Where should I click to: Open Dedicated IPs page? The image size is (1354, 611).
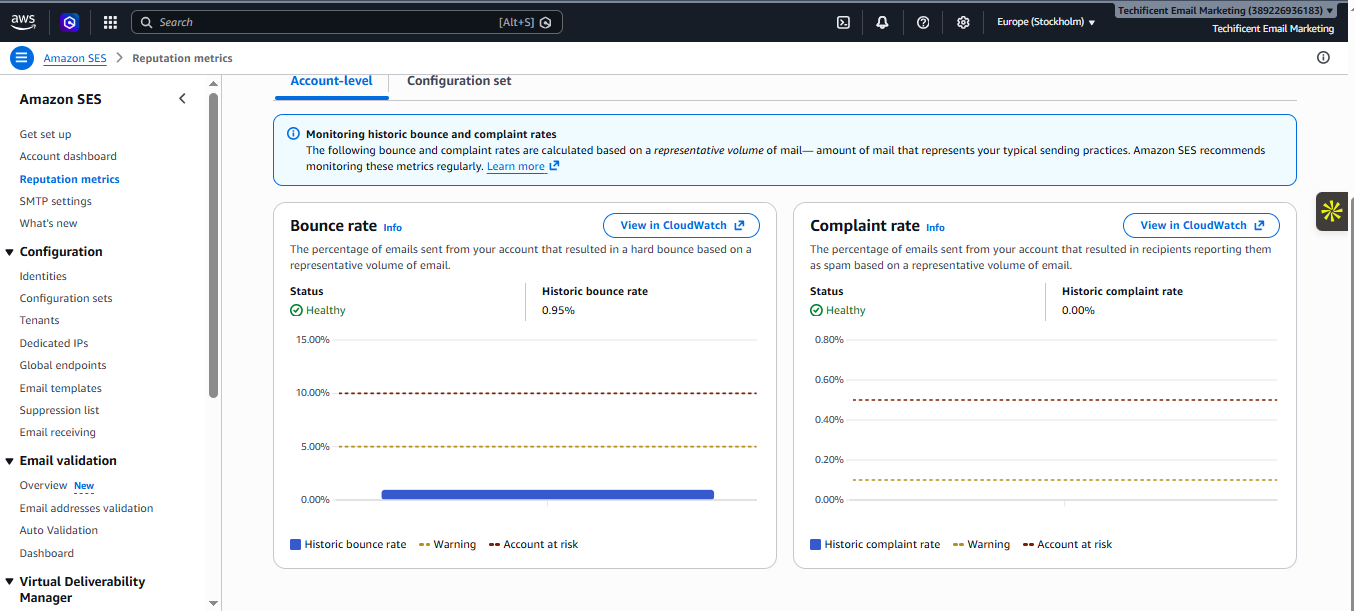tap(54, 343)
